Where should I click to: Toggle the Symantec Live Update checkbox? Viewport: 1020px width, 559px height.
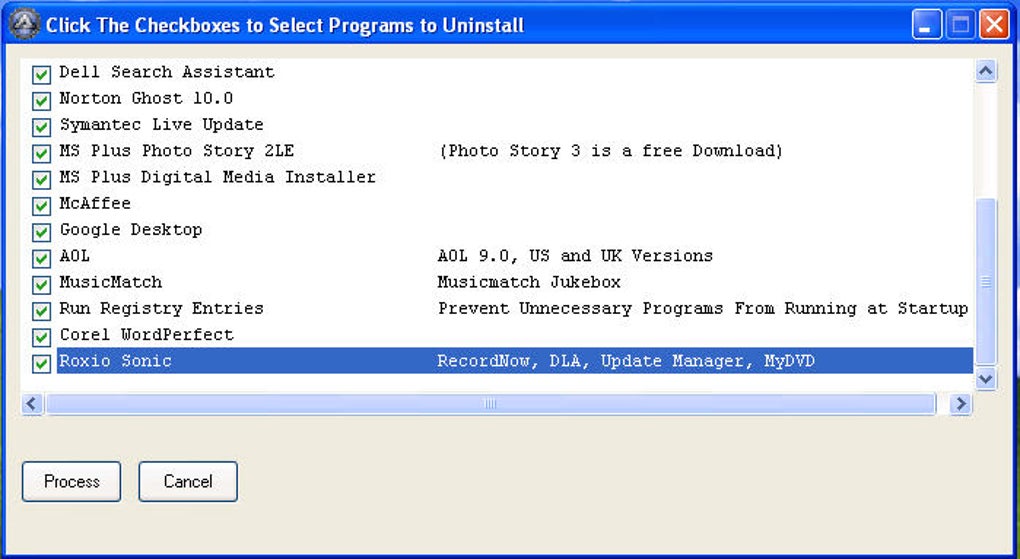coord(41,127)
